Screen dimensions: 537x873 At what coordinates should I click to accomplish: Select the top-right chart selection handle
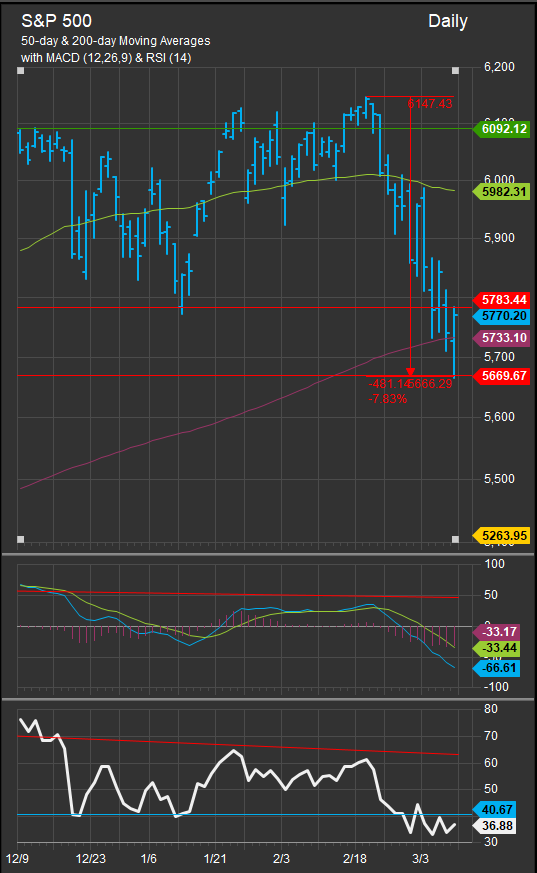pyautogui.click(x=455, y=71)
